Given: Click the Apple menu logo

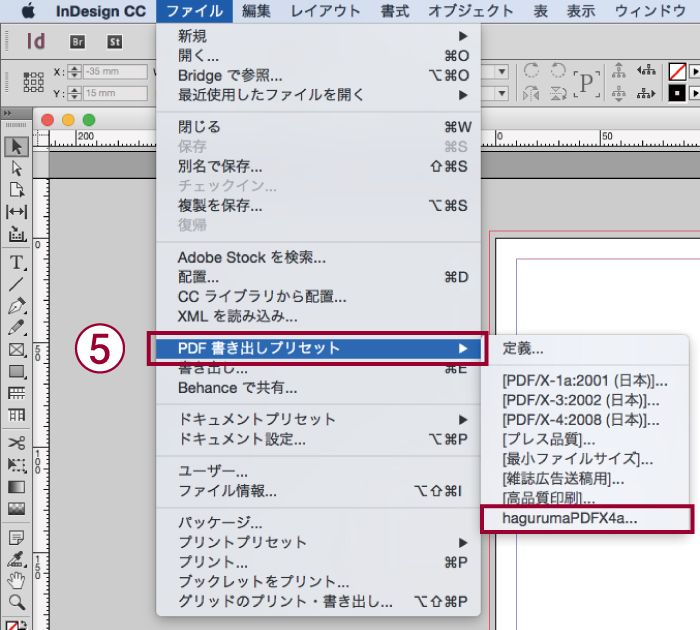Looking at the screenshot, I should point(28,11).
